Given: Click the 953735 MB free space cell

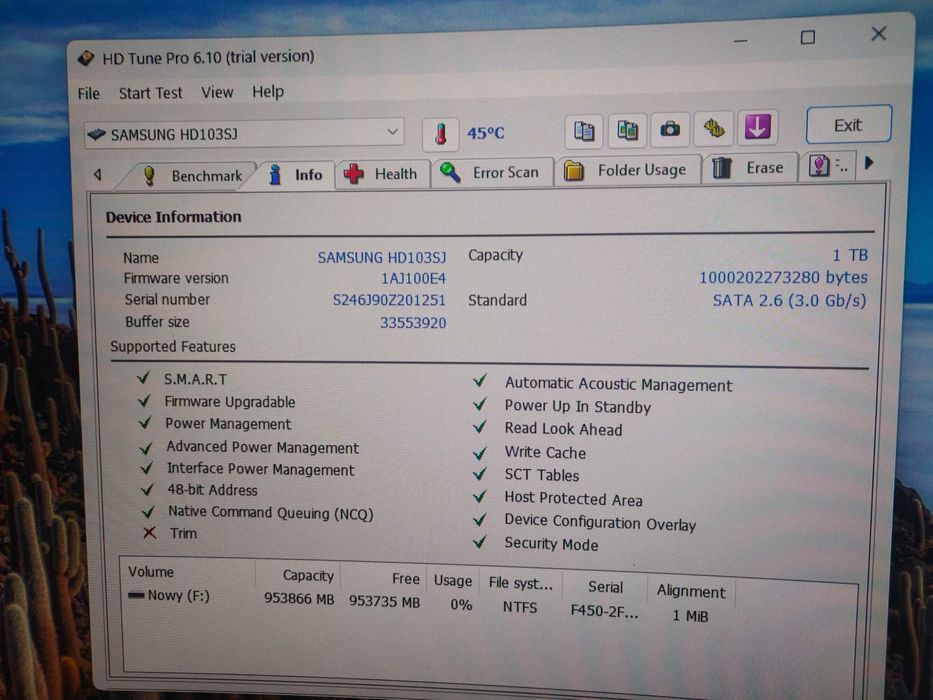Looking at the screenshot, I should pyautogui.click(x=384, y=602).
